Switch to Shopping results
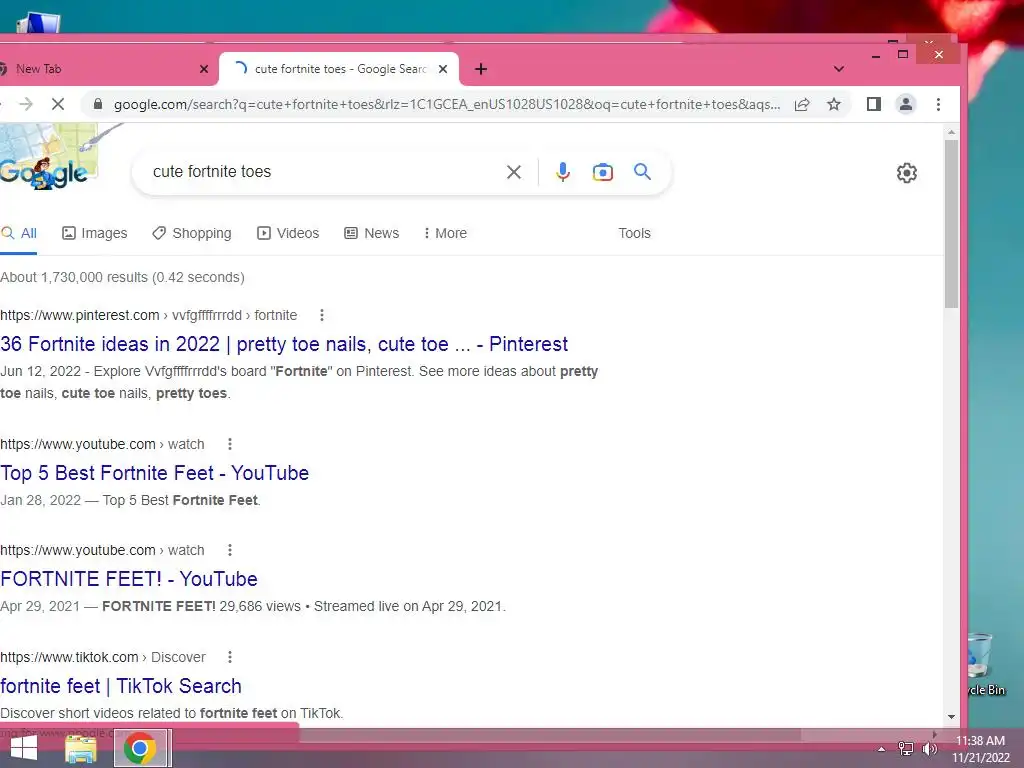This screenshot has height=768, width=1024. pyautogui.click(x=192, y=233)
